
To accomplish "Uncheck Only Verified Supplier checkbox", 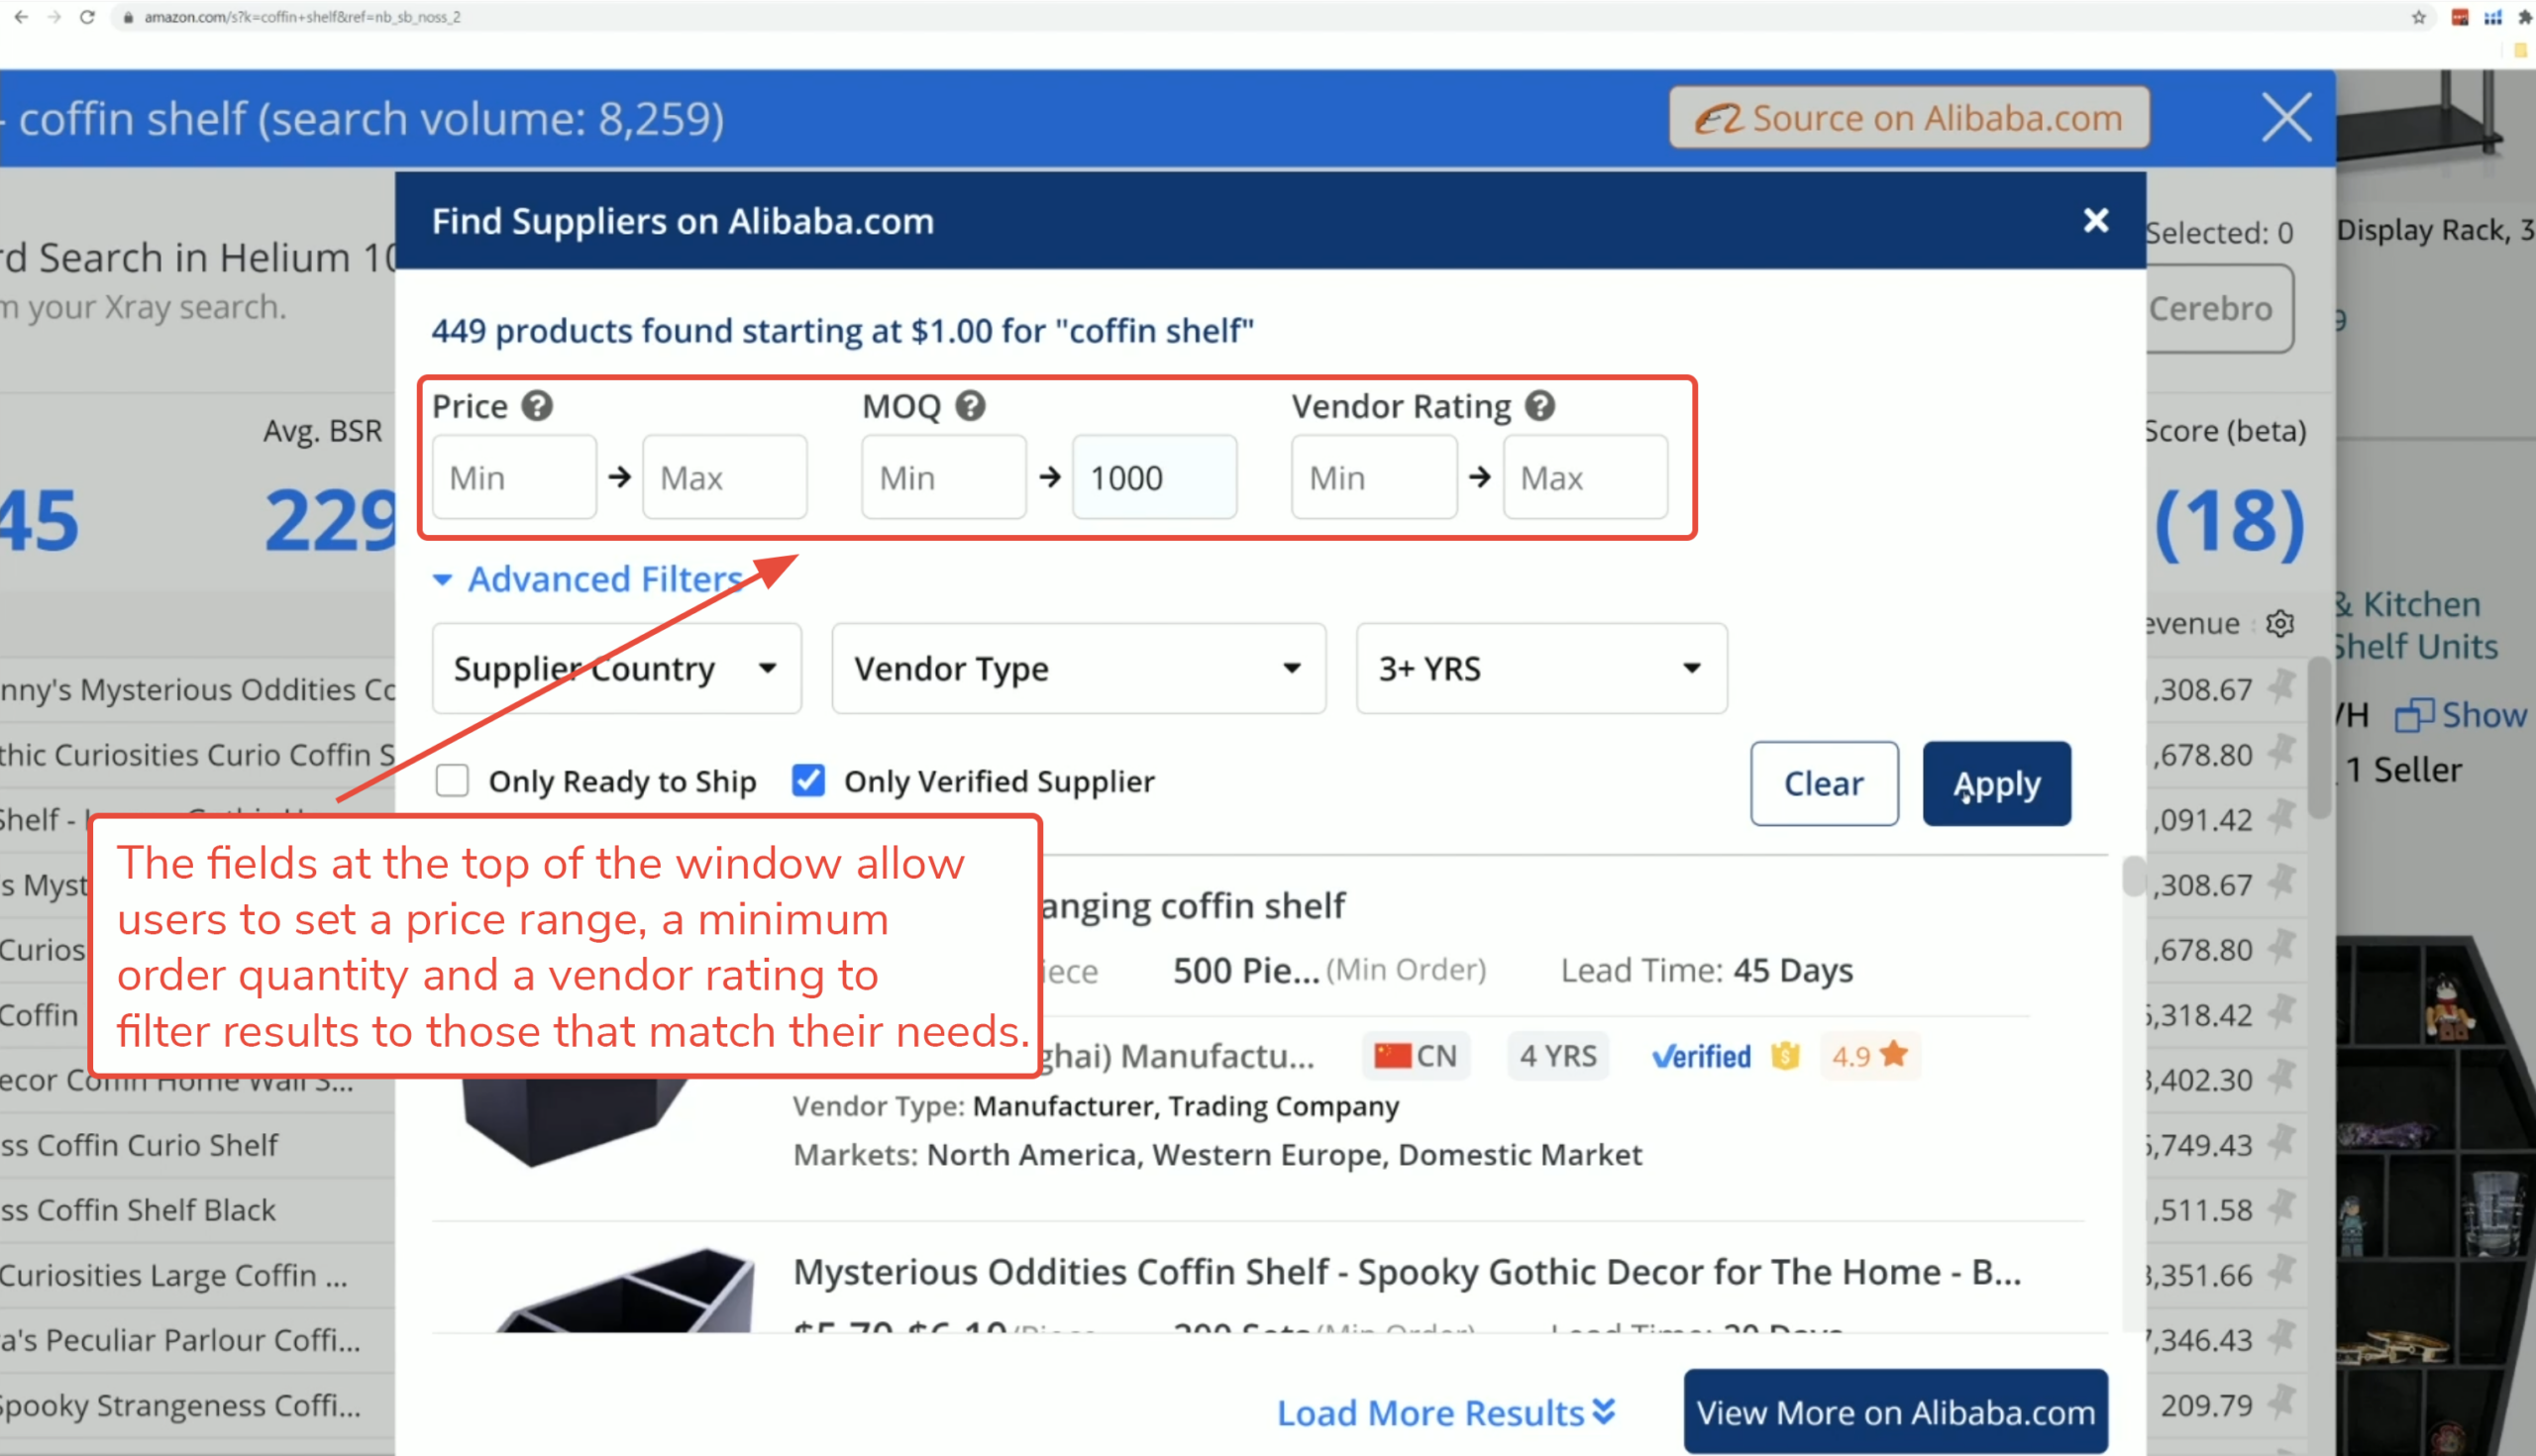I will tap(808, 781).
